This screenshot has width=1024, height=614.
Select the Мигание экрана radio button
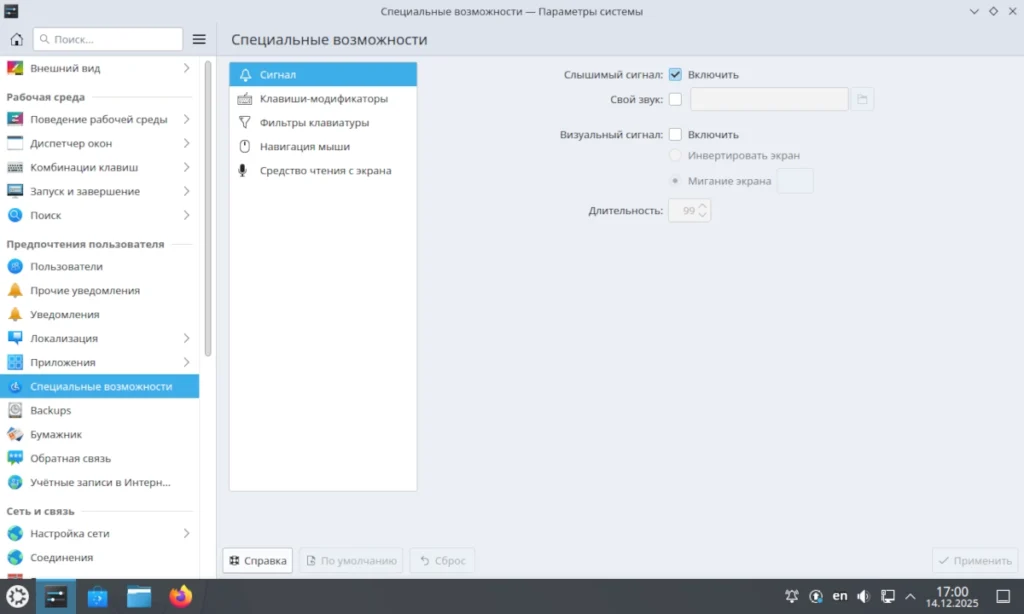(675, 181)
